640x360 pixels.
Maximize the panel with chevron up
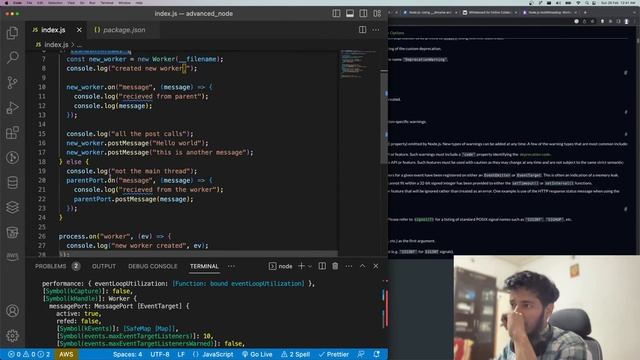click(362, 266)
